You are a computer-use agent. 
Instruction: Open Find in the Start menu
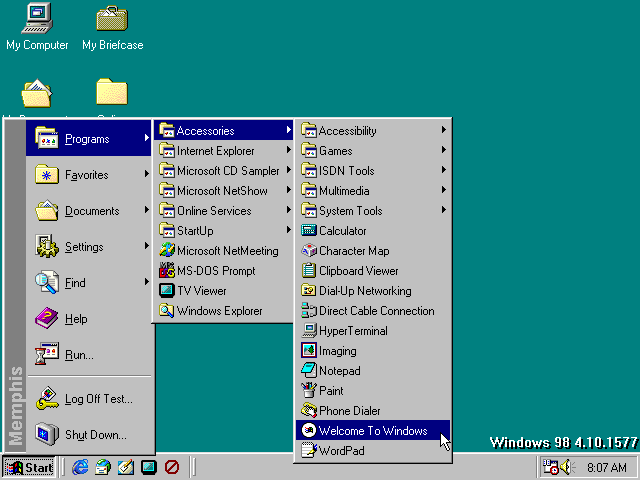89,282
